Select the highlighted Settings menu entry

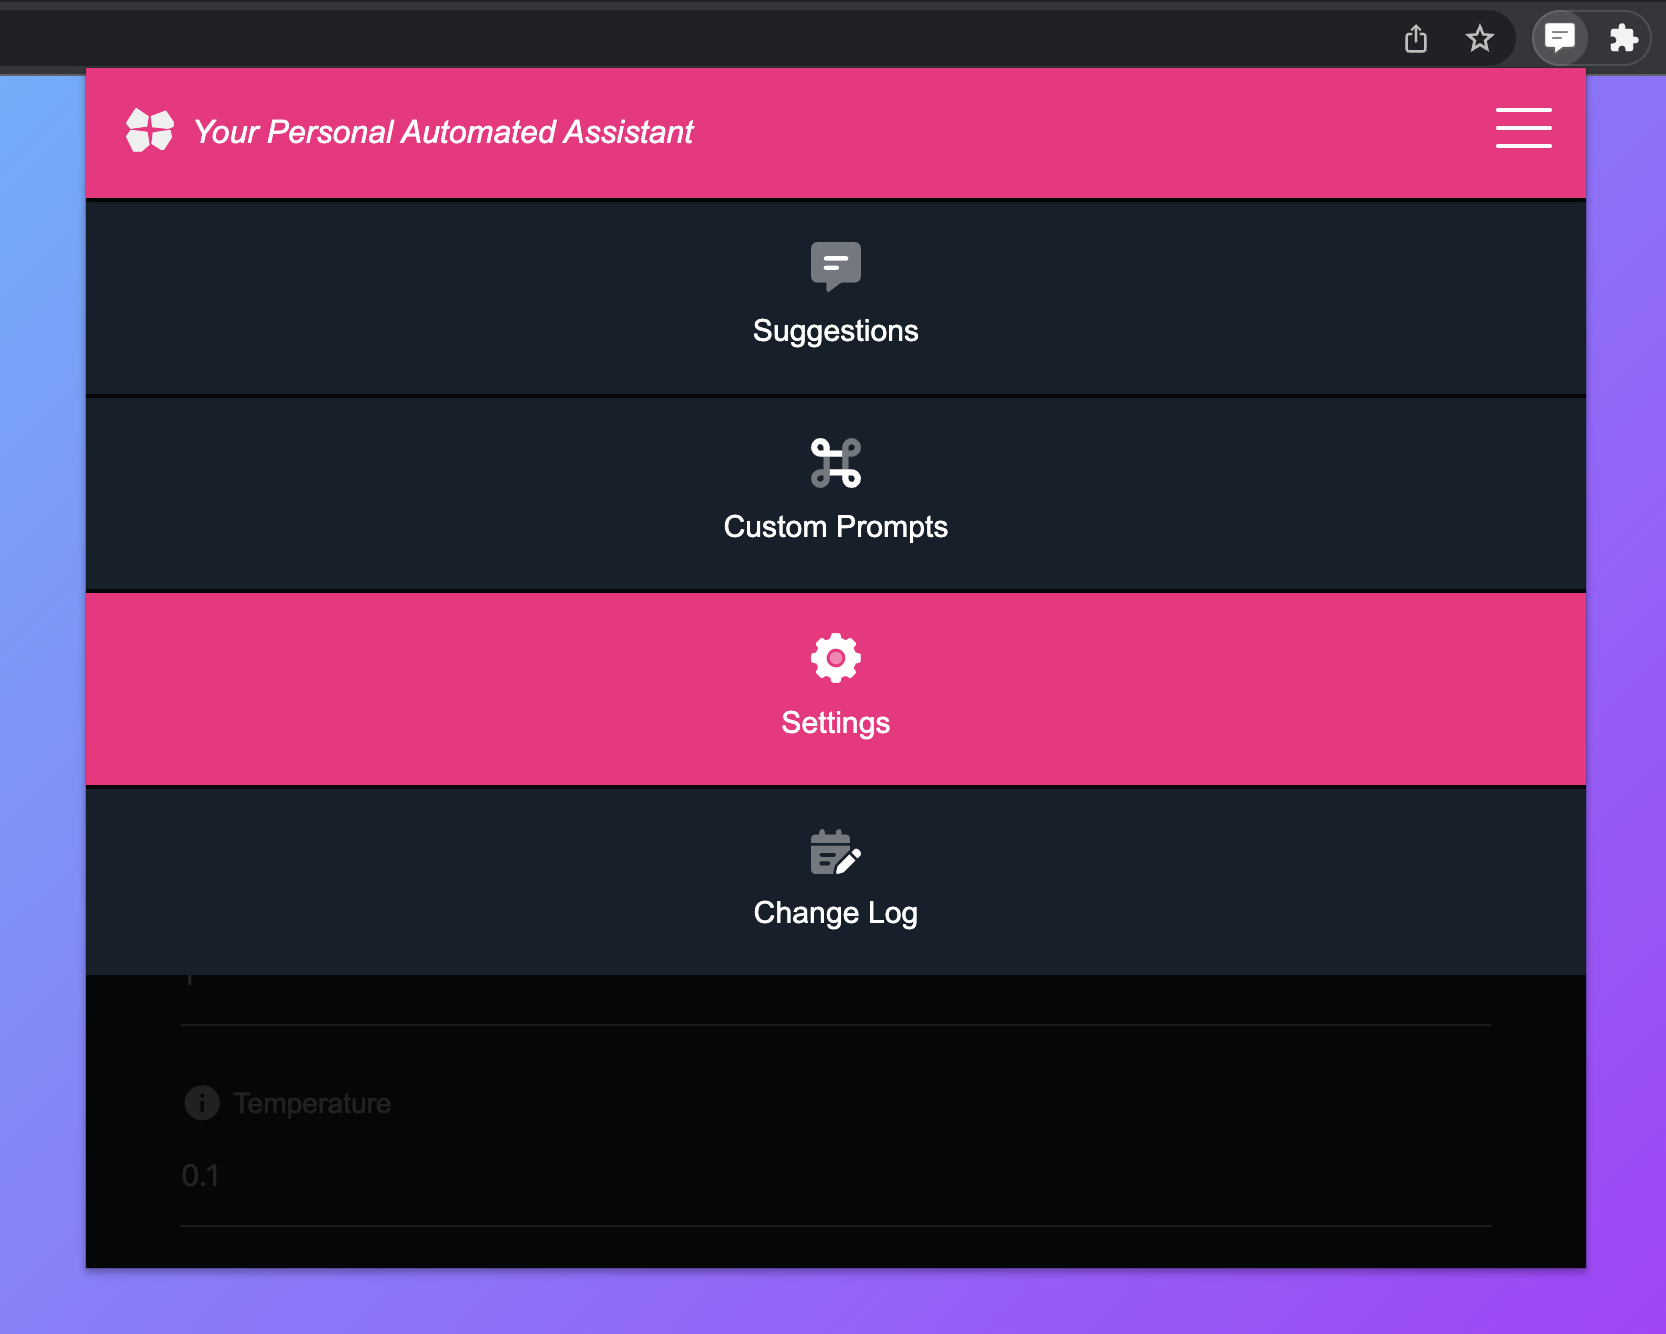pos(835,689)
